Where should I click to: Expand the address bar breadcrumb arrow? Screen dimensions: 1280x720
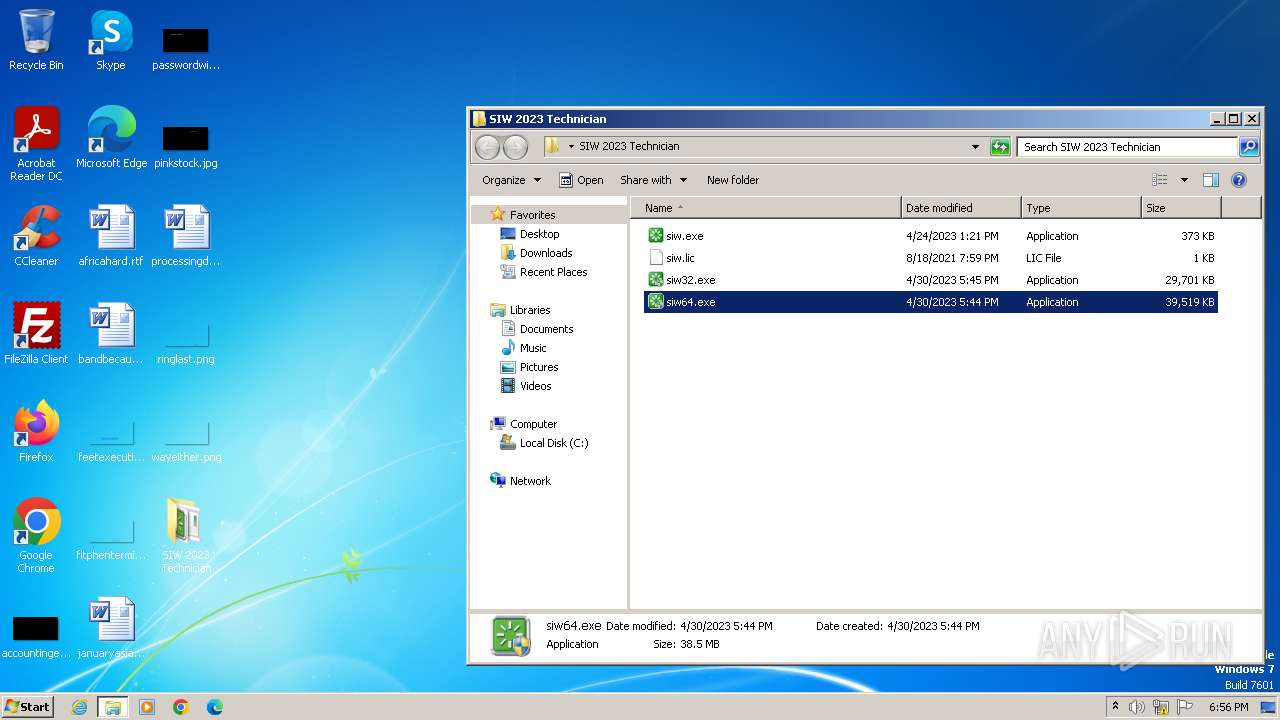point(571,147)
